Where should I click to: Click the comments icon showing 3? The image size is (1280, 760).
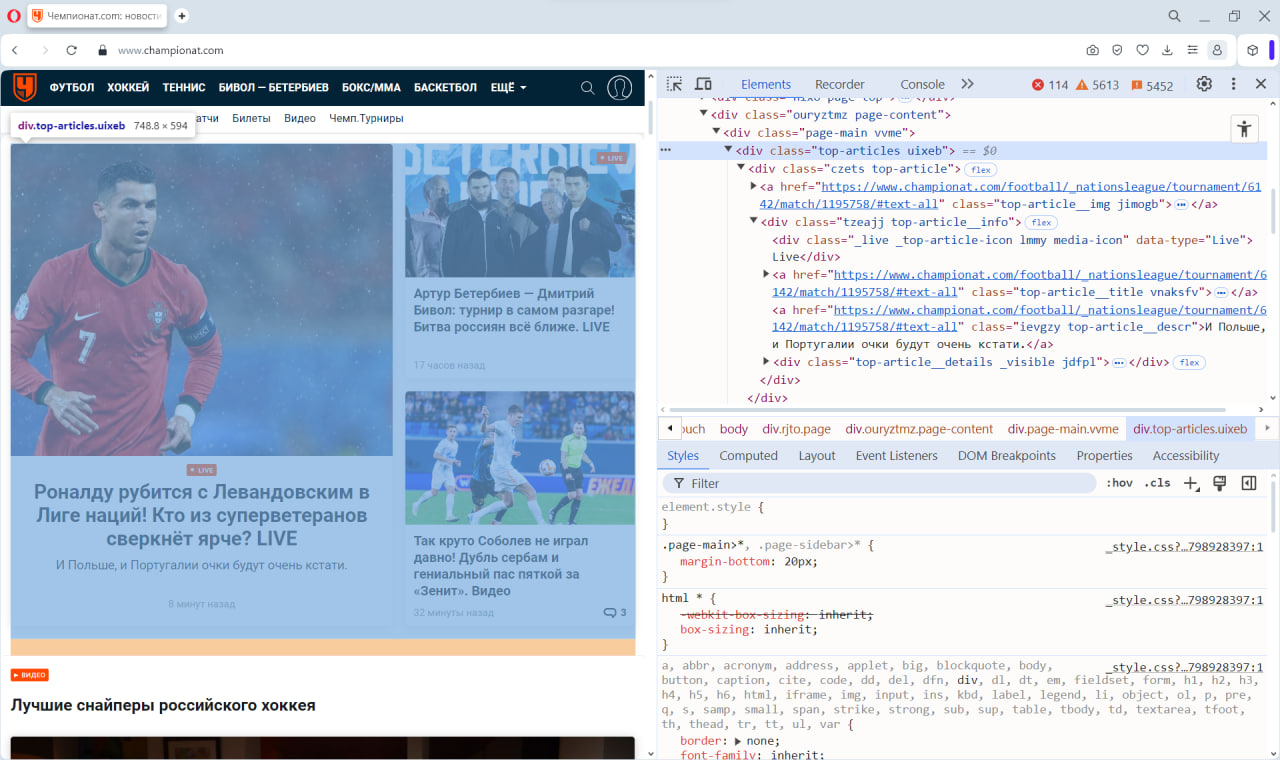614,612
